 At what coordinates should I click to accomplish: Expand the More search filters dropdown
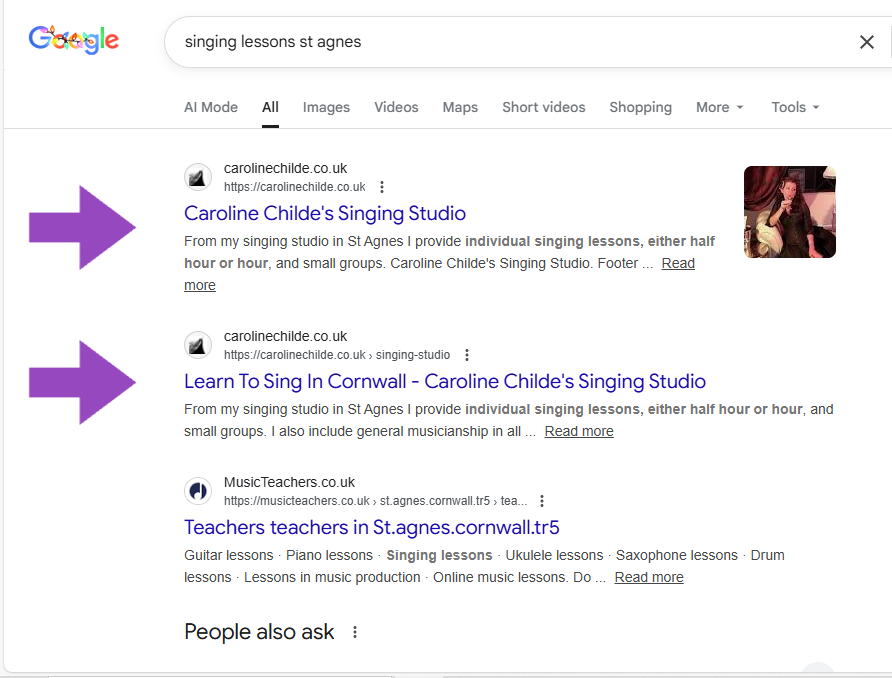point(719,107)
